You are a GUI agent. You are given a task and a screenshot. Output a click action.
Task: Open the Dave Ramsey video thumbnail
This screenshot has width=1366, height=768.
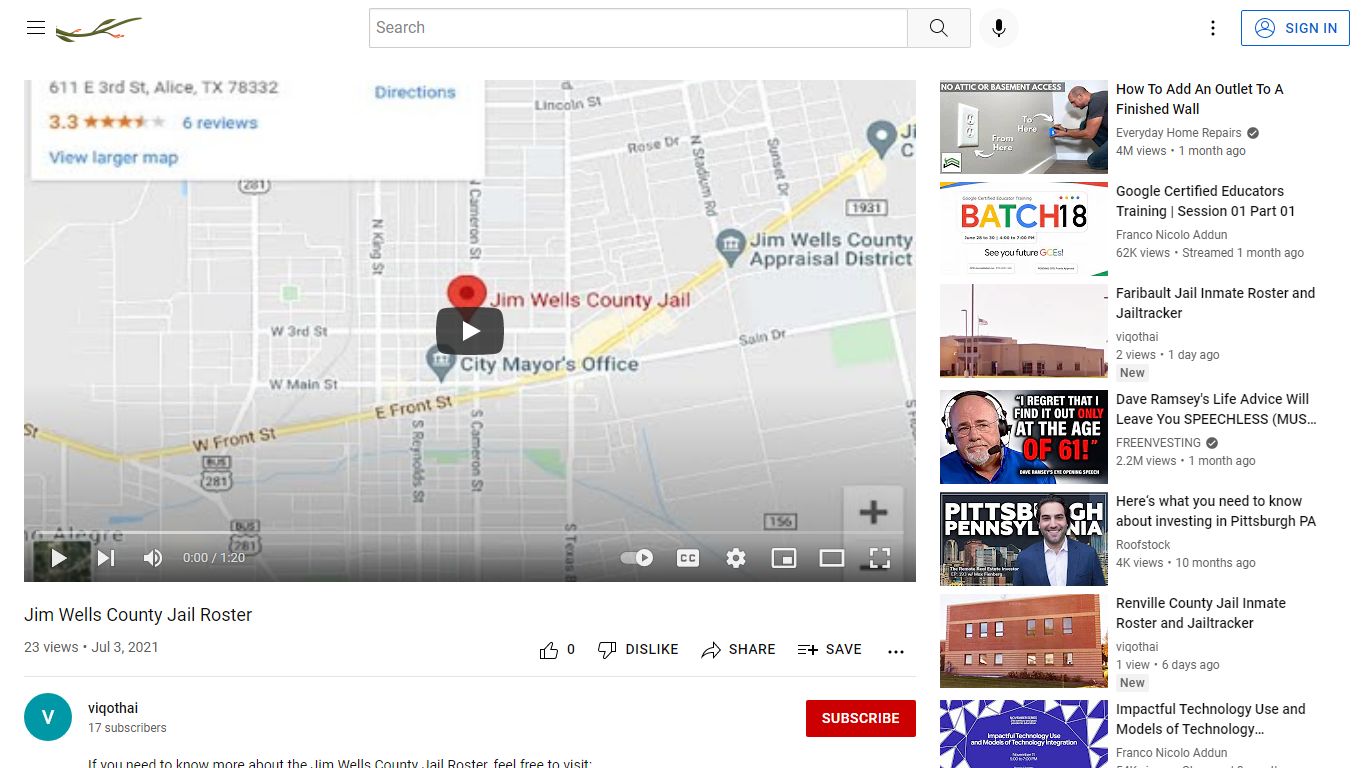click(1024, 437)
